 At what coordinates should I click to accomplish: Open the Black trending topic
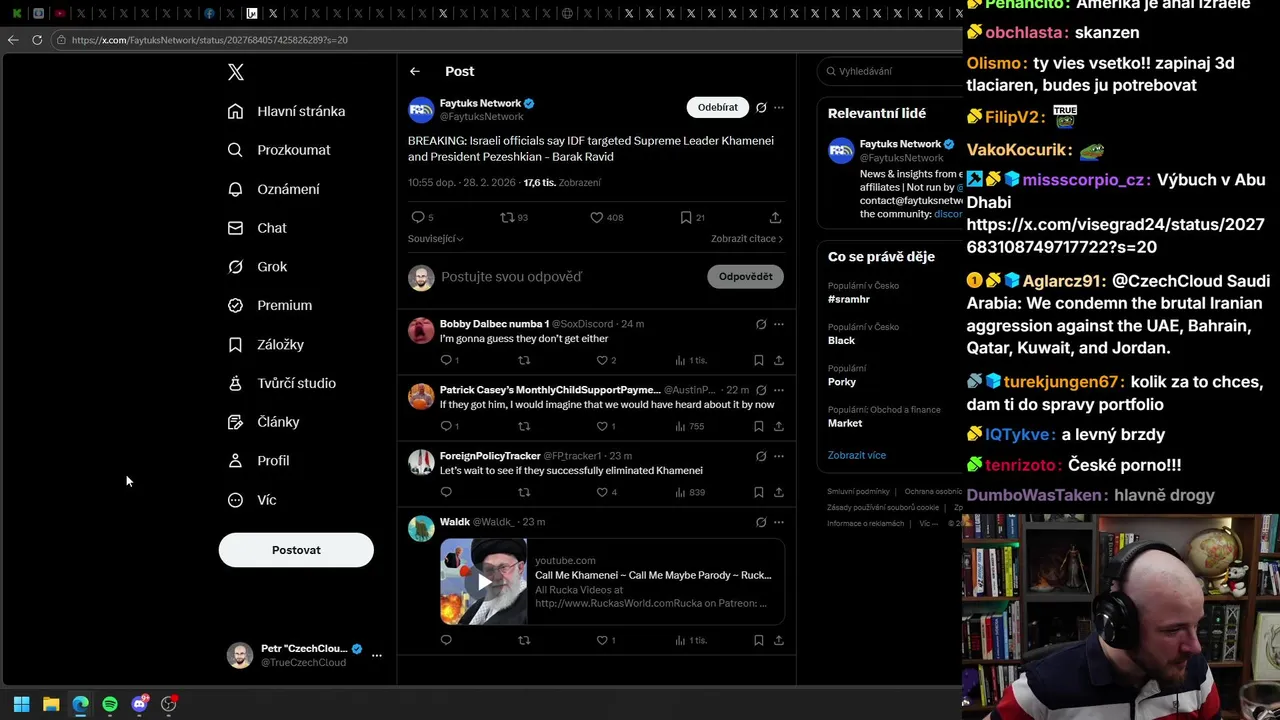pos(841,340)
